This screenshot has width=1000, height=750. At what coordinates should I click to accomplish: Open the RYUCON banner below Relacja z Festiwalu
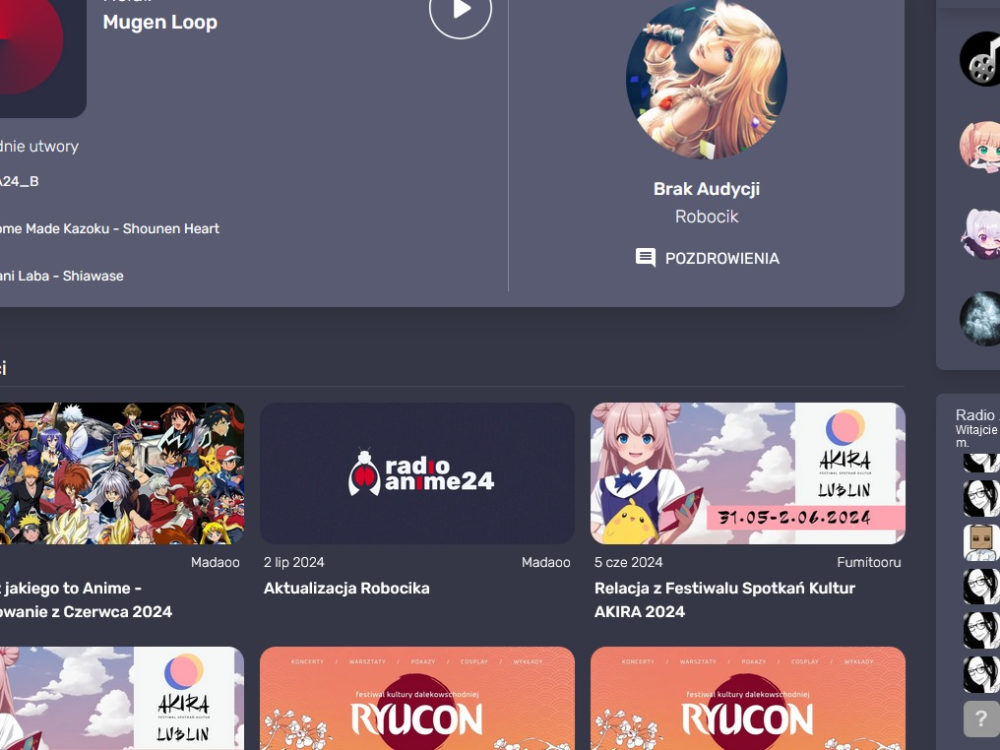click(747, 698)
